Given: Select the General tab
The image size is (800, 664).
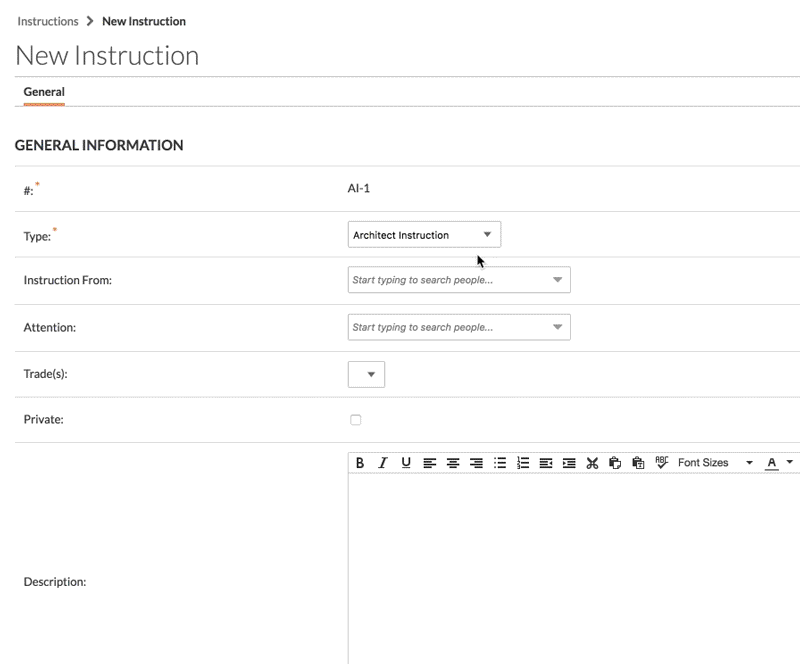Looking at the screenshot, I should coord(44,92).
